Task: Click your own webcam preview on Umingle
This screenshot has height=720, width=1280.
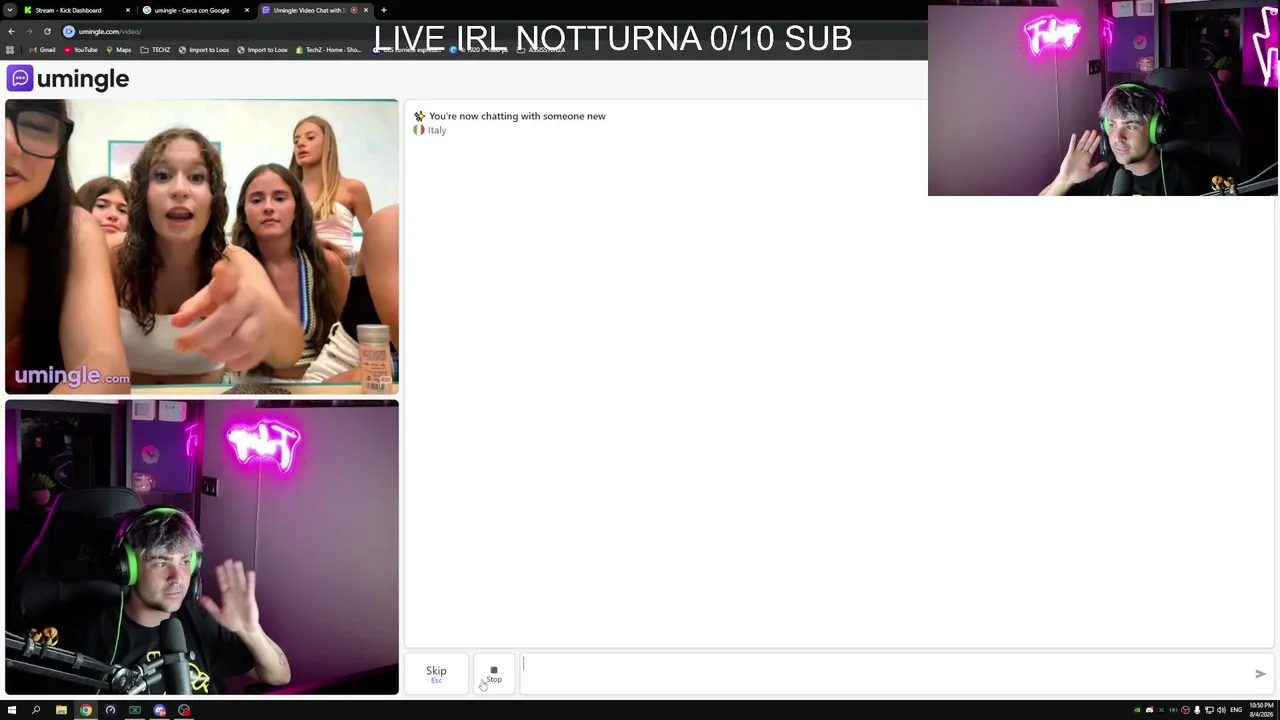Action: 201,547
